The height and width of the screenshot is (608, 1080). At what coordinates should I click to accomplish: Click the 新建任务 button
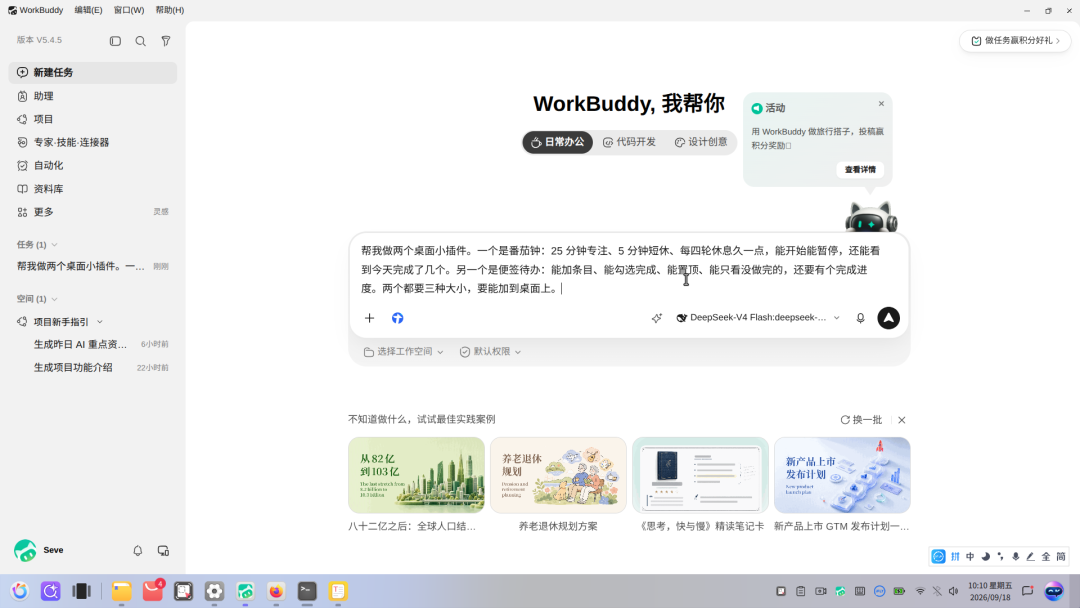click(92, 73)
